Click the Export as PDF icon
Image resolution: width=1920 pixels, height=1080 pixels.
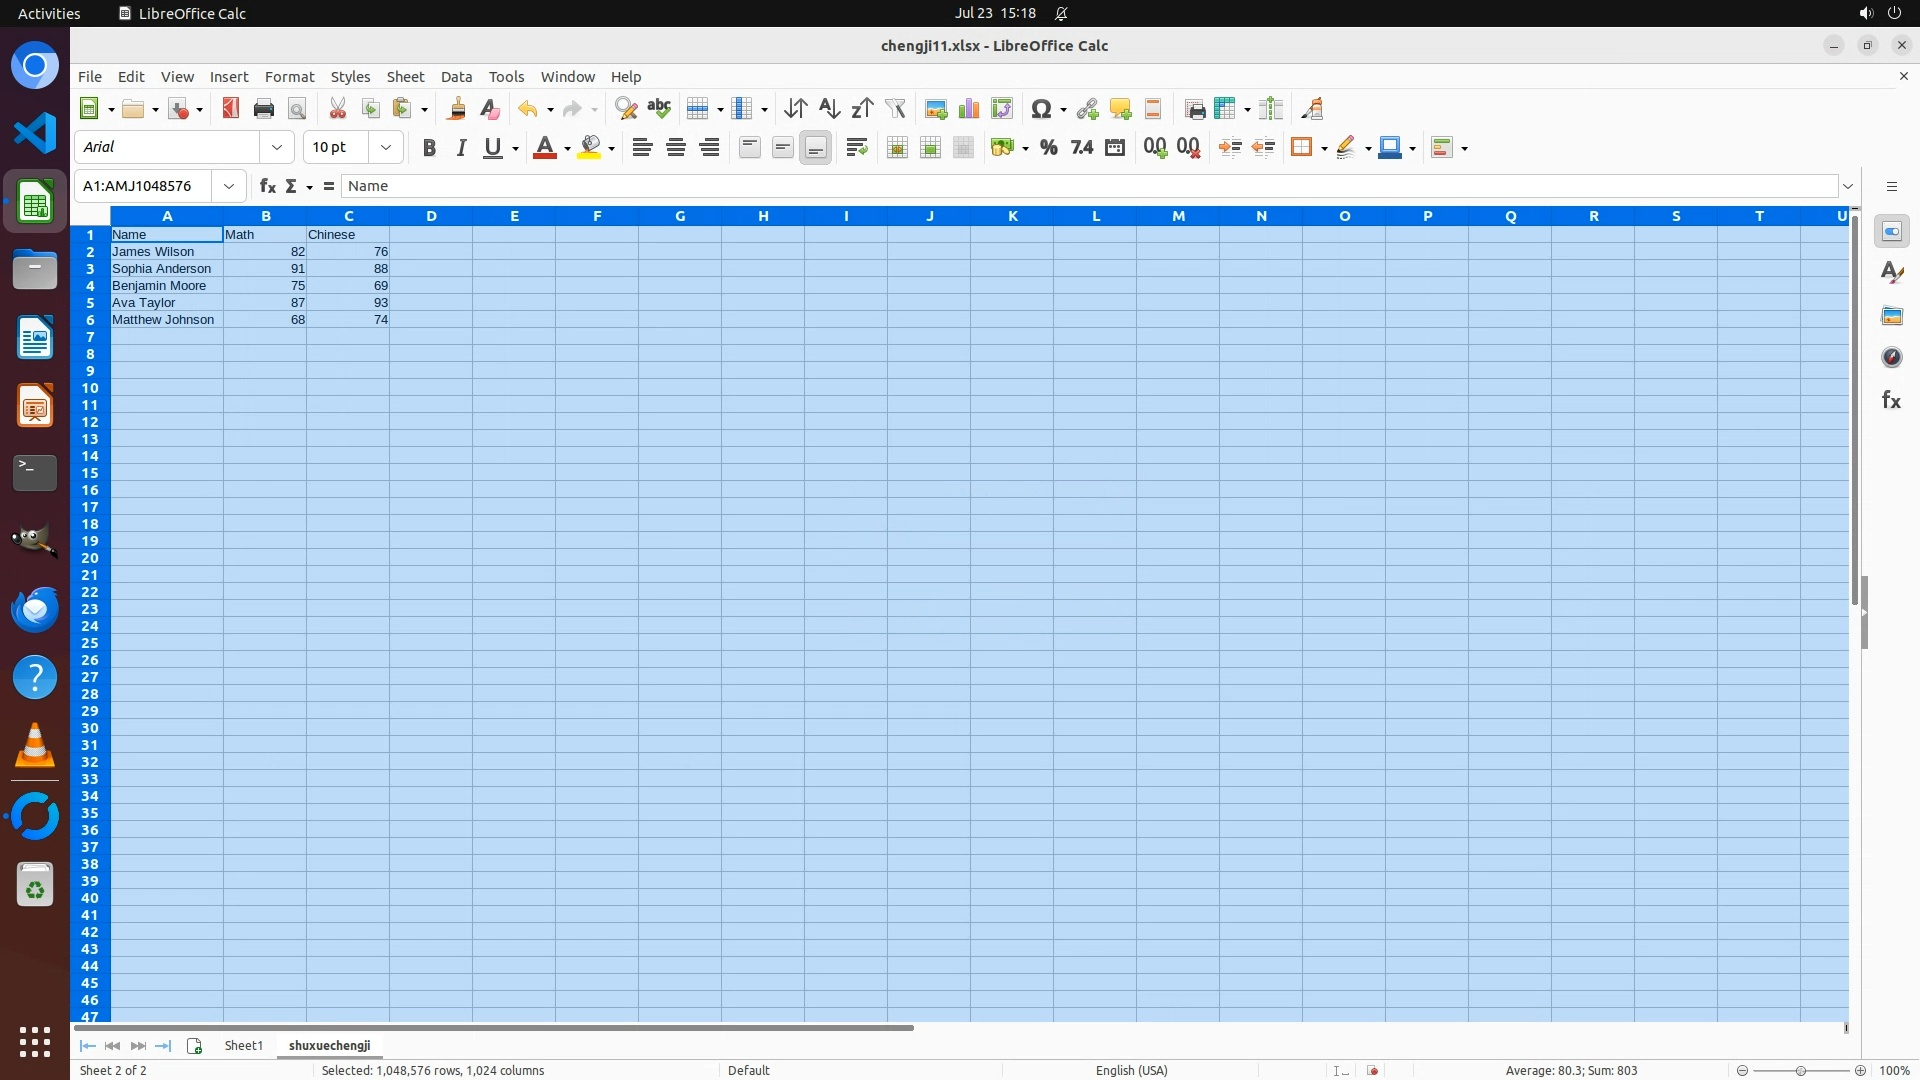point(231,109)
